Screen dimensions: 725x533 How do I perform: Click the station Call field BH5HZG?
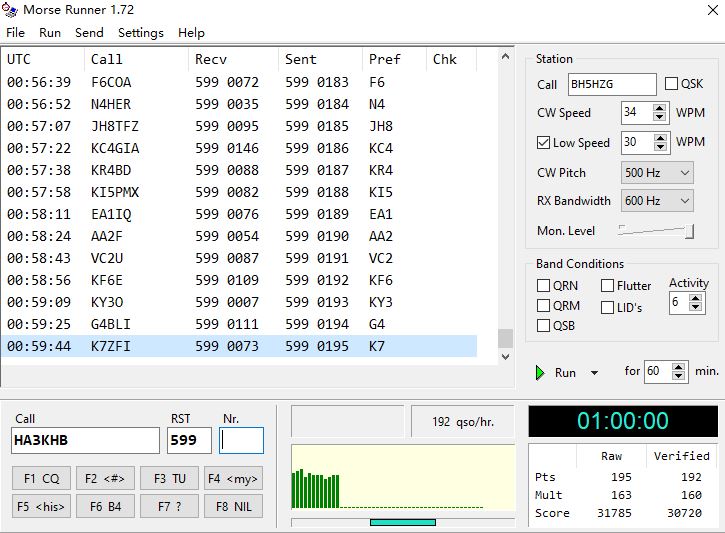(x=612, y=84)
